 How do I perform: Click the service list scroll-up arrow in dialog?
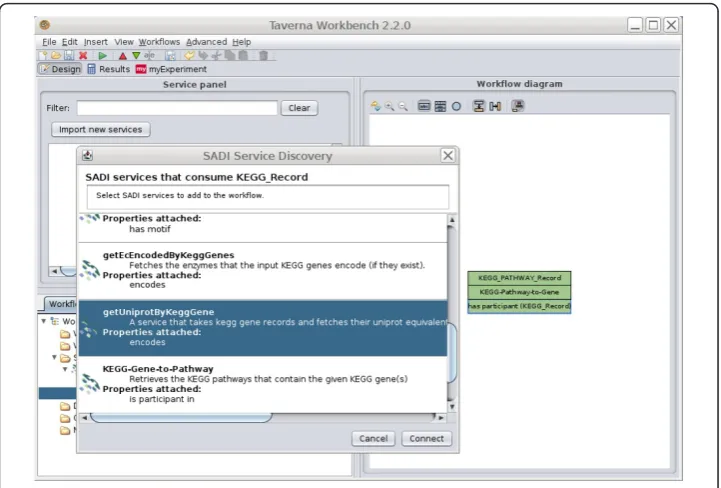(452, 220)
